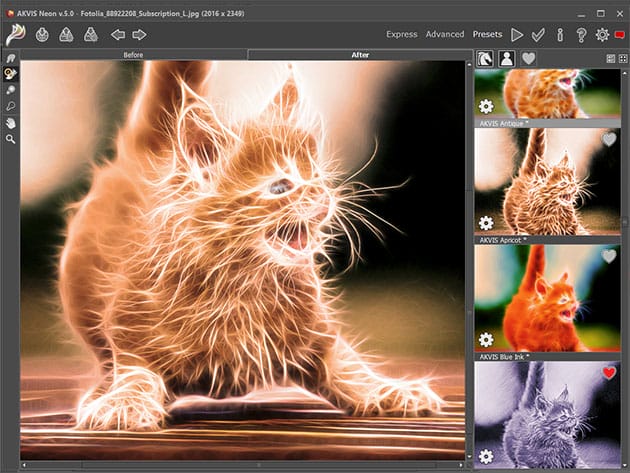Open program info via the 'i' icon
The image size is (630, 473).
pyautogui.click(x=560, y=34)
